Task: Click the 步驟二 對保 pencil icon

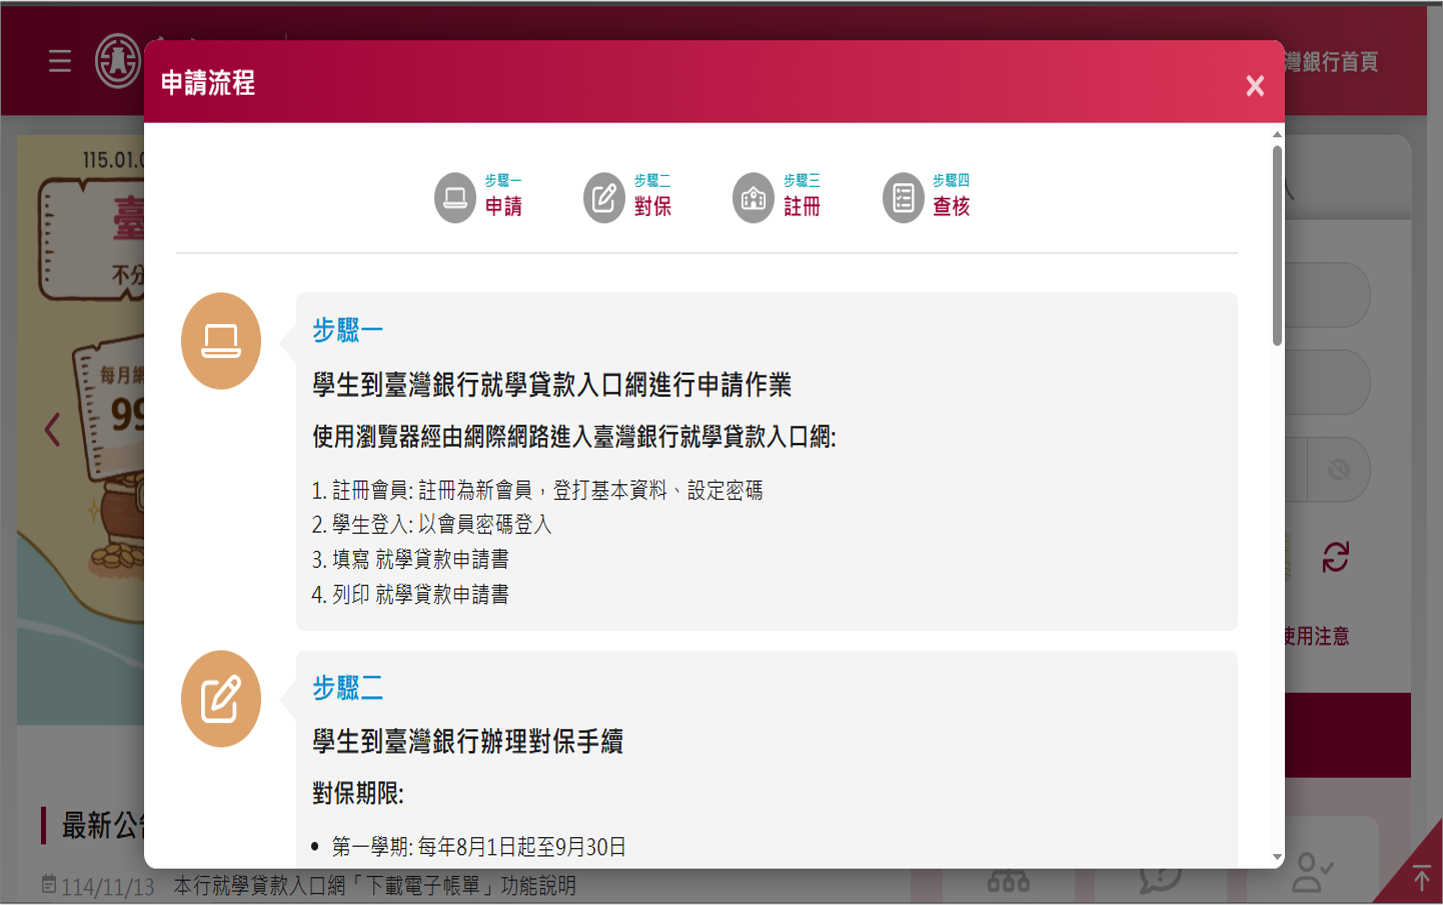Action: pyautogui.click(x=604, y=197)
